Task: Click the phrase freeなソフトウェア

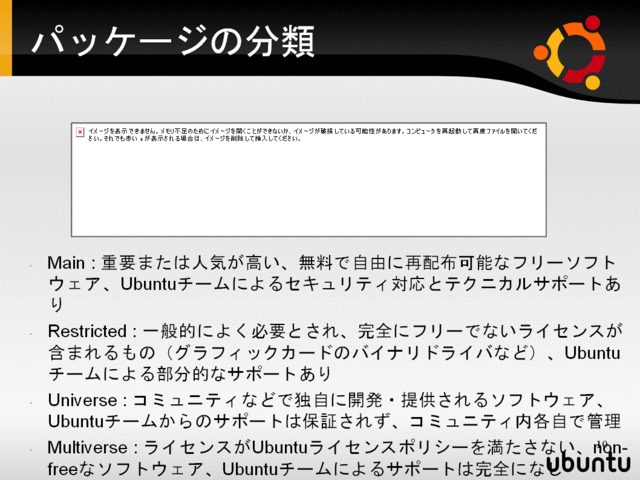Action: tap(125, 469)
